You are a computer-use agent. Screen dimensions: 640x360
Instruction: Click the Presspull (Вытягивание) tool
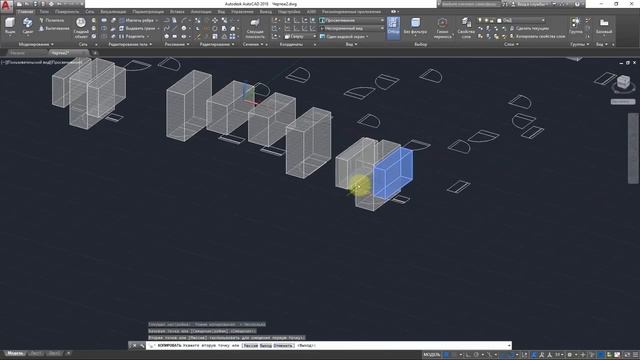(54, 29)
